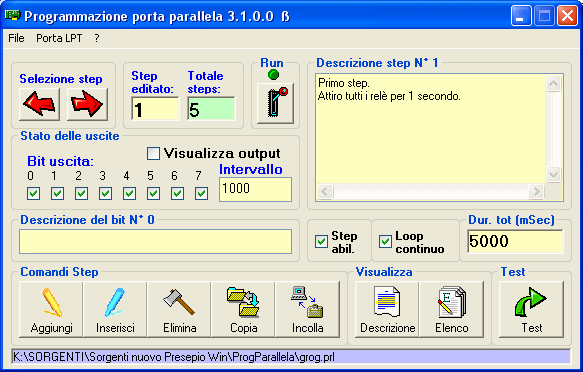Open the Descrizione document view
The height and width of the screenshot is (372, 583).
387,309
